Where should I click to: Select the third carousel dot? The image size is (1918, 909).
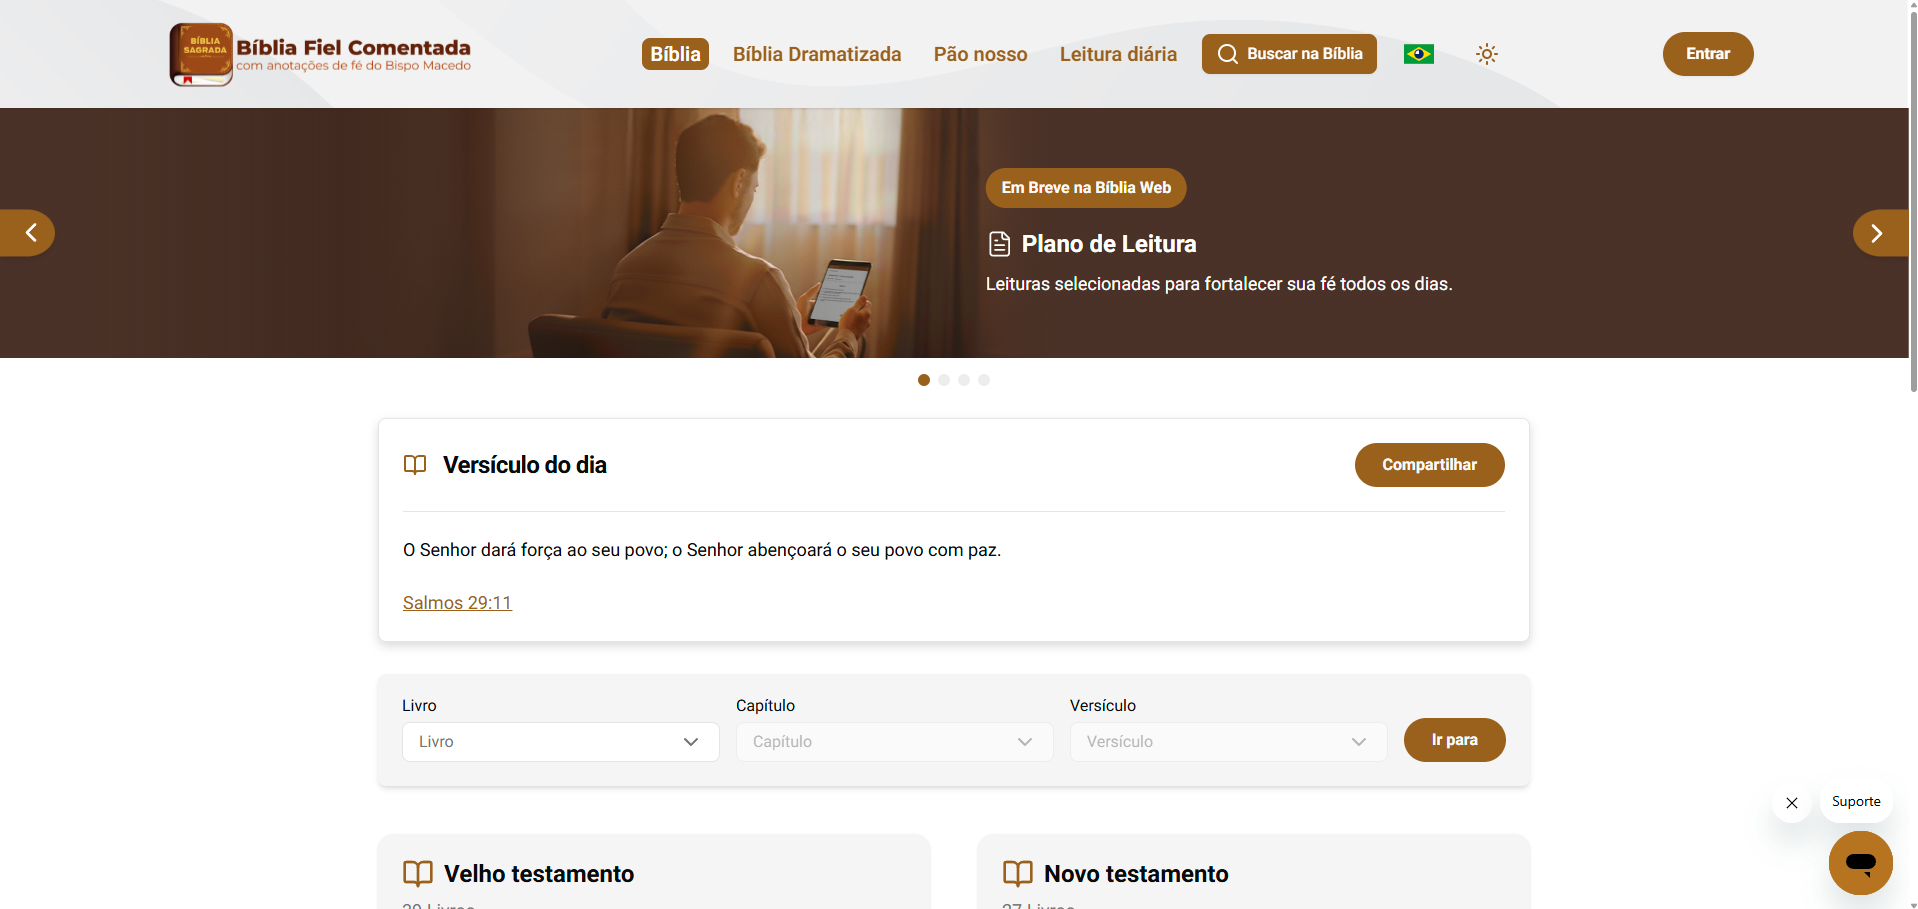[x=964, y=380]
